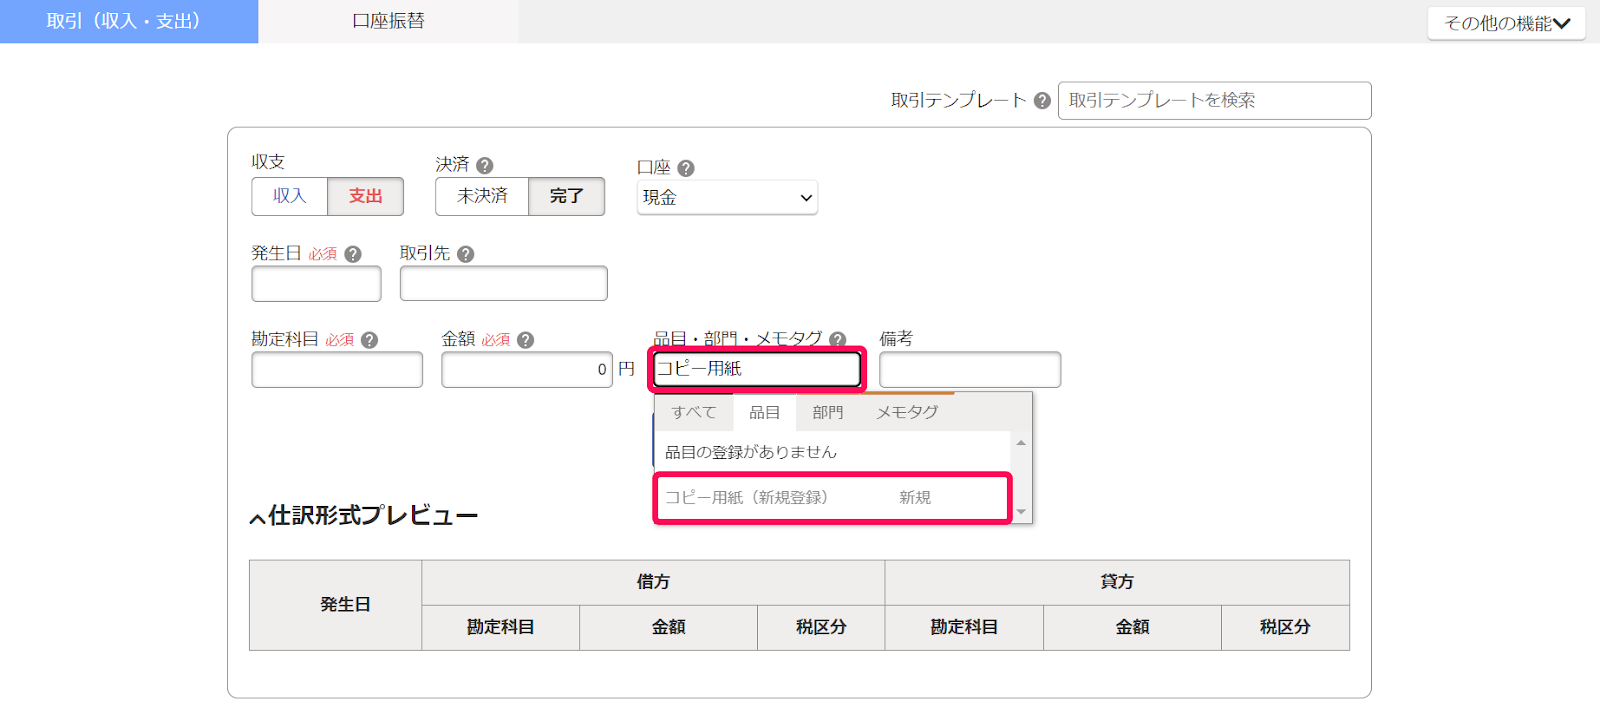
Task: Click scrollbar down arrow in tag popup
Action: point(1021,512)
